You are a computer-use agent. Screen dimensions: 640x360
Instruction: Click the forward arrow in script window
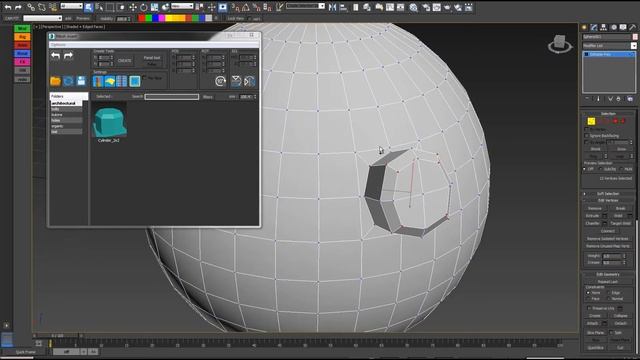click(x=68, y=56)
